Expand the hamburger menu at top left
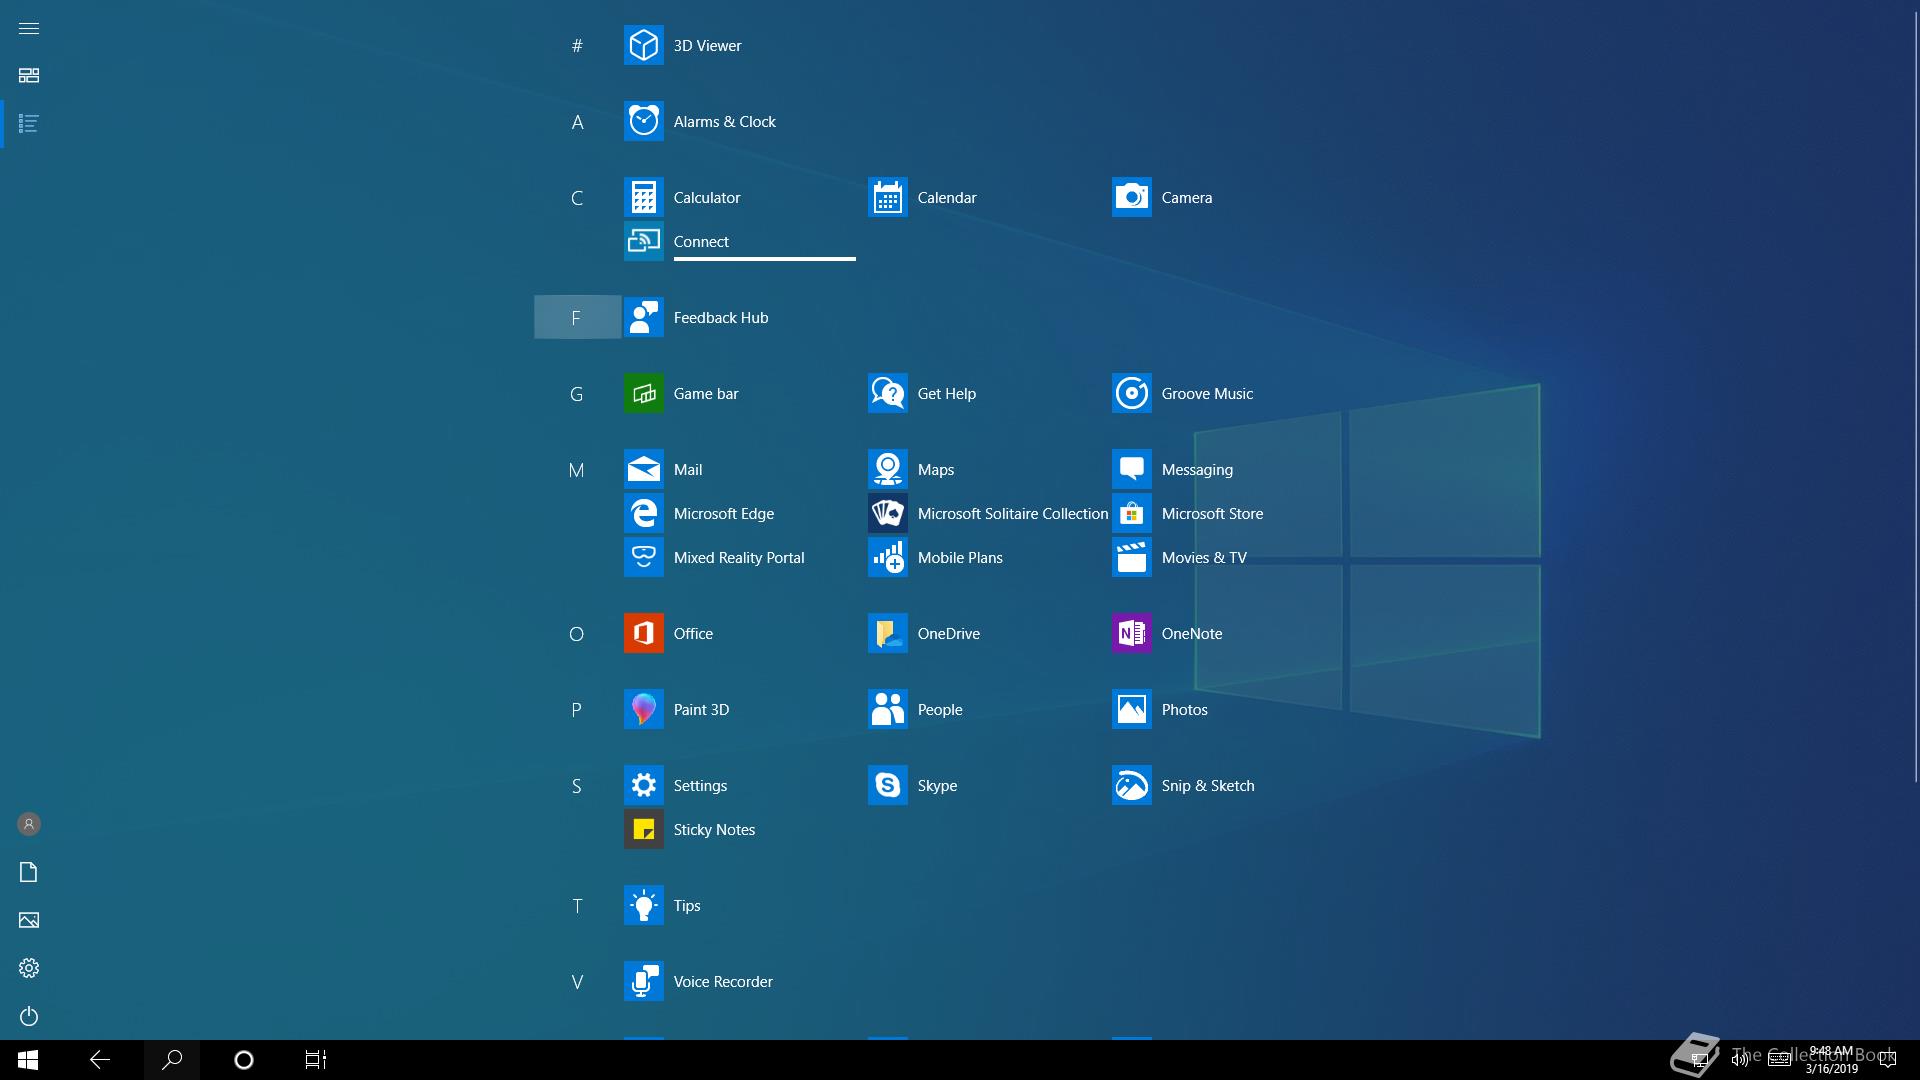The width and height of the screenshot is (1920, 1080). pos(29,28)
